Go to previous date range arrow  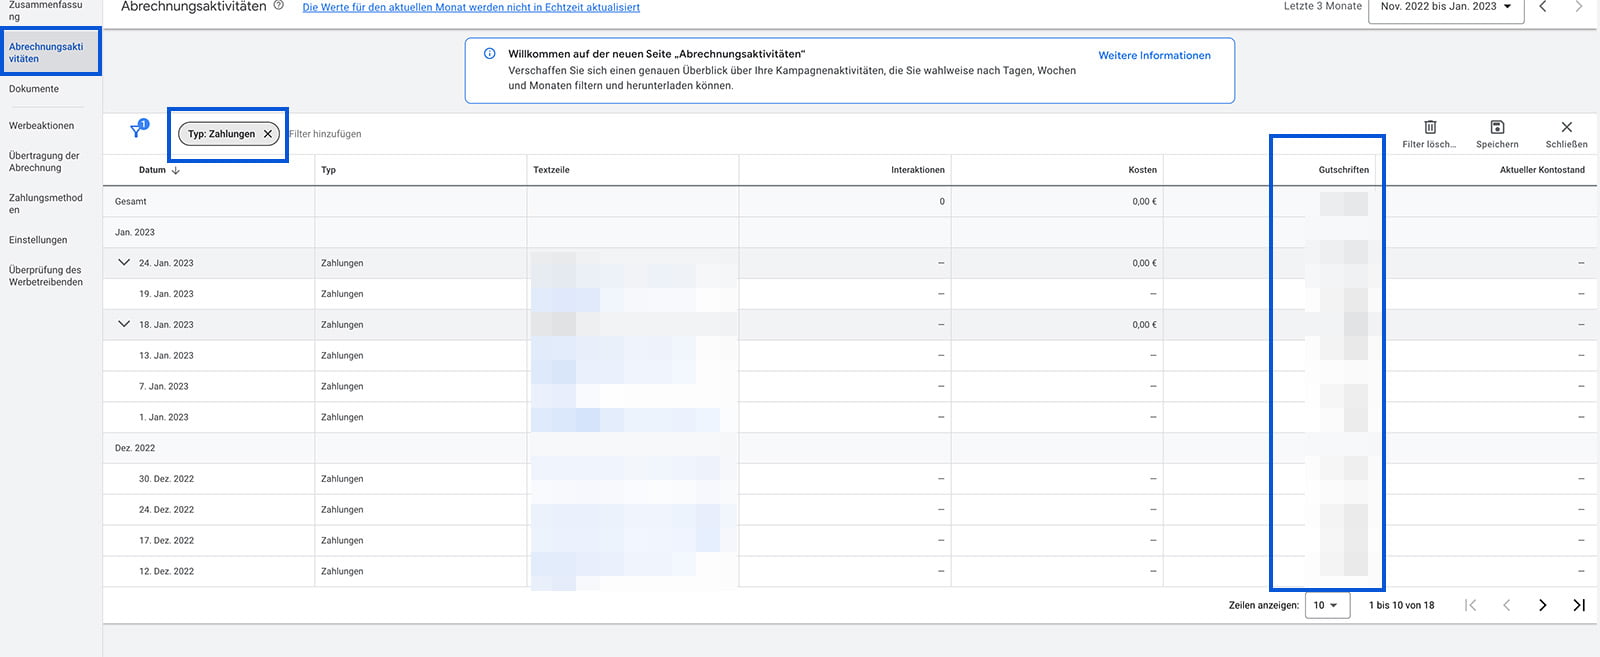coord(1543,7)
